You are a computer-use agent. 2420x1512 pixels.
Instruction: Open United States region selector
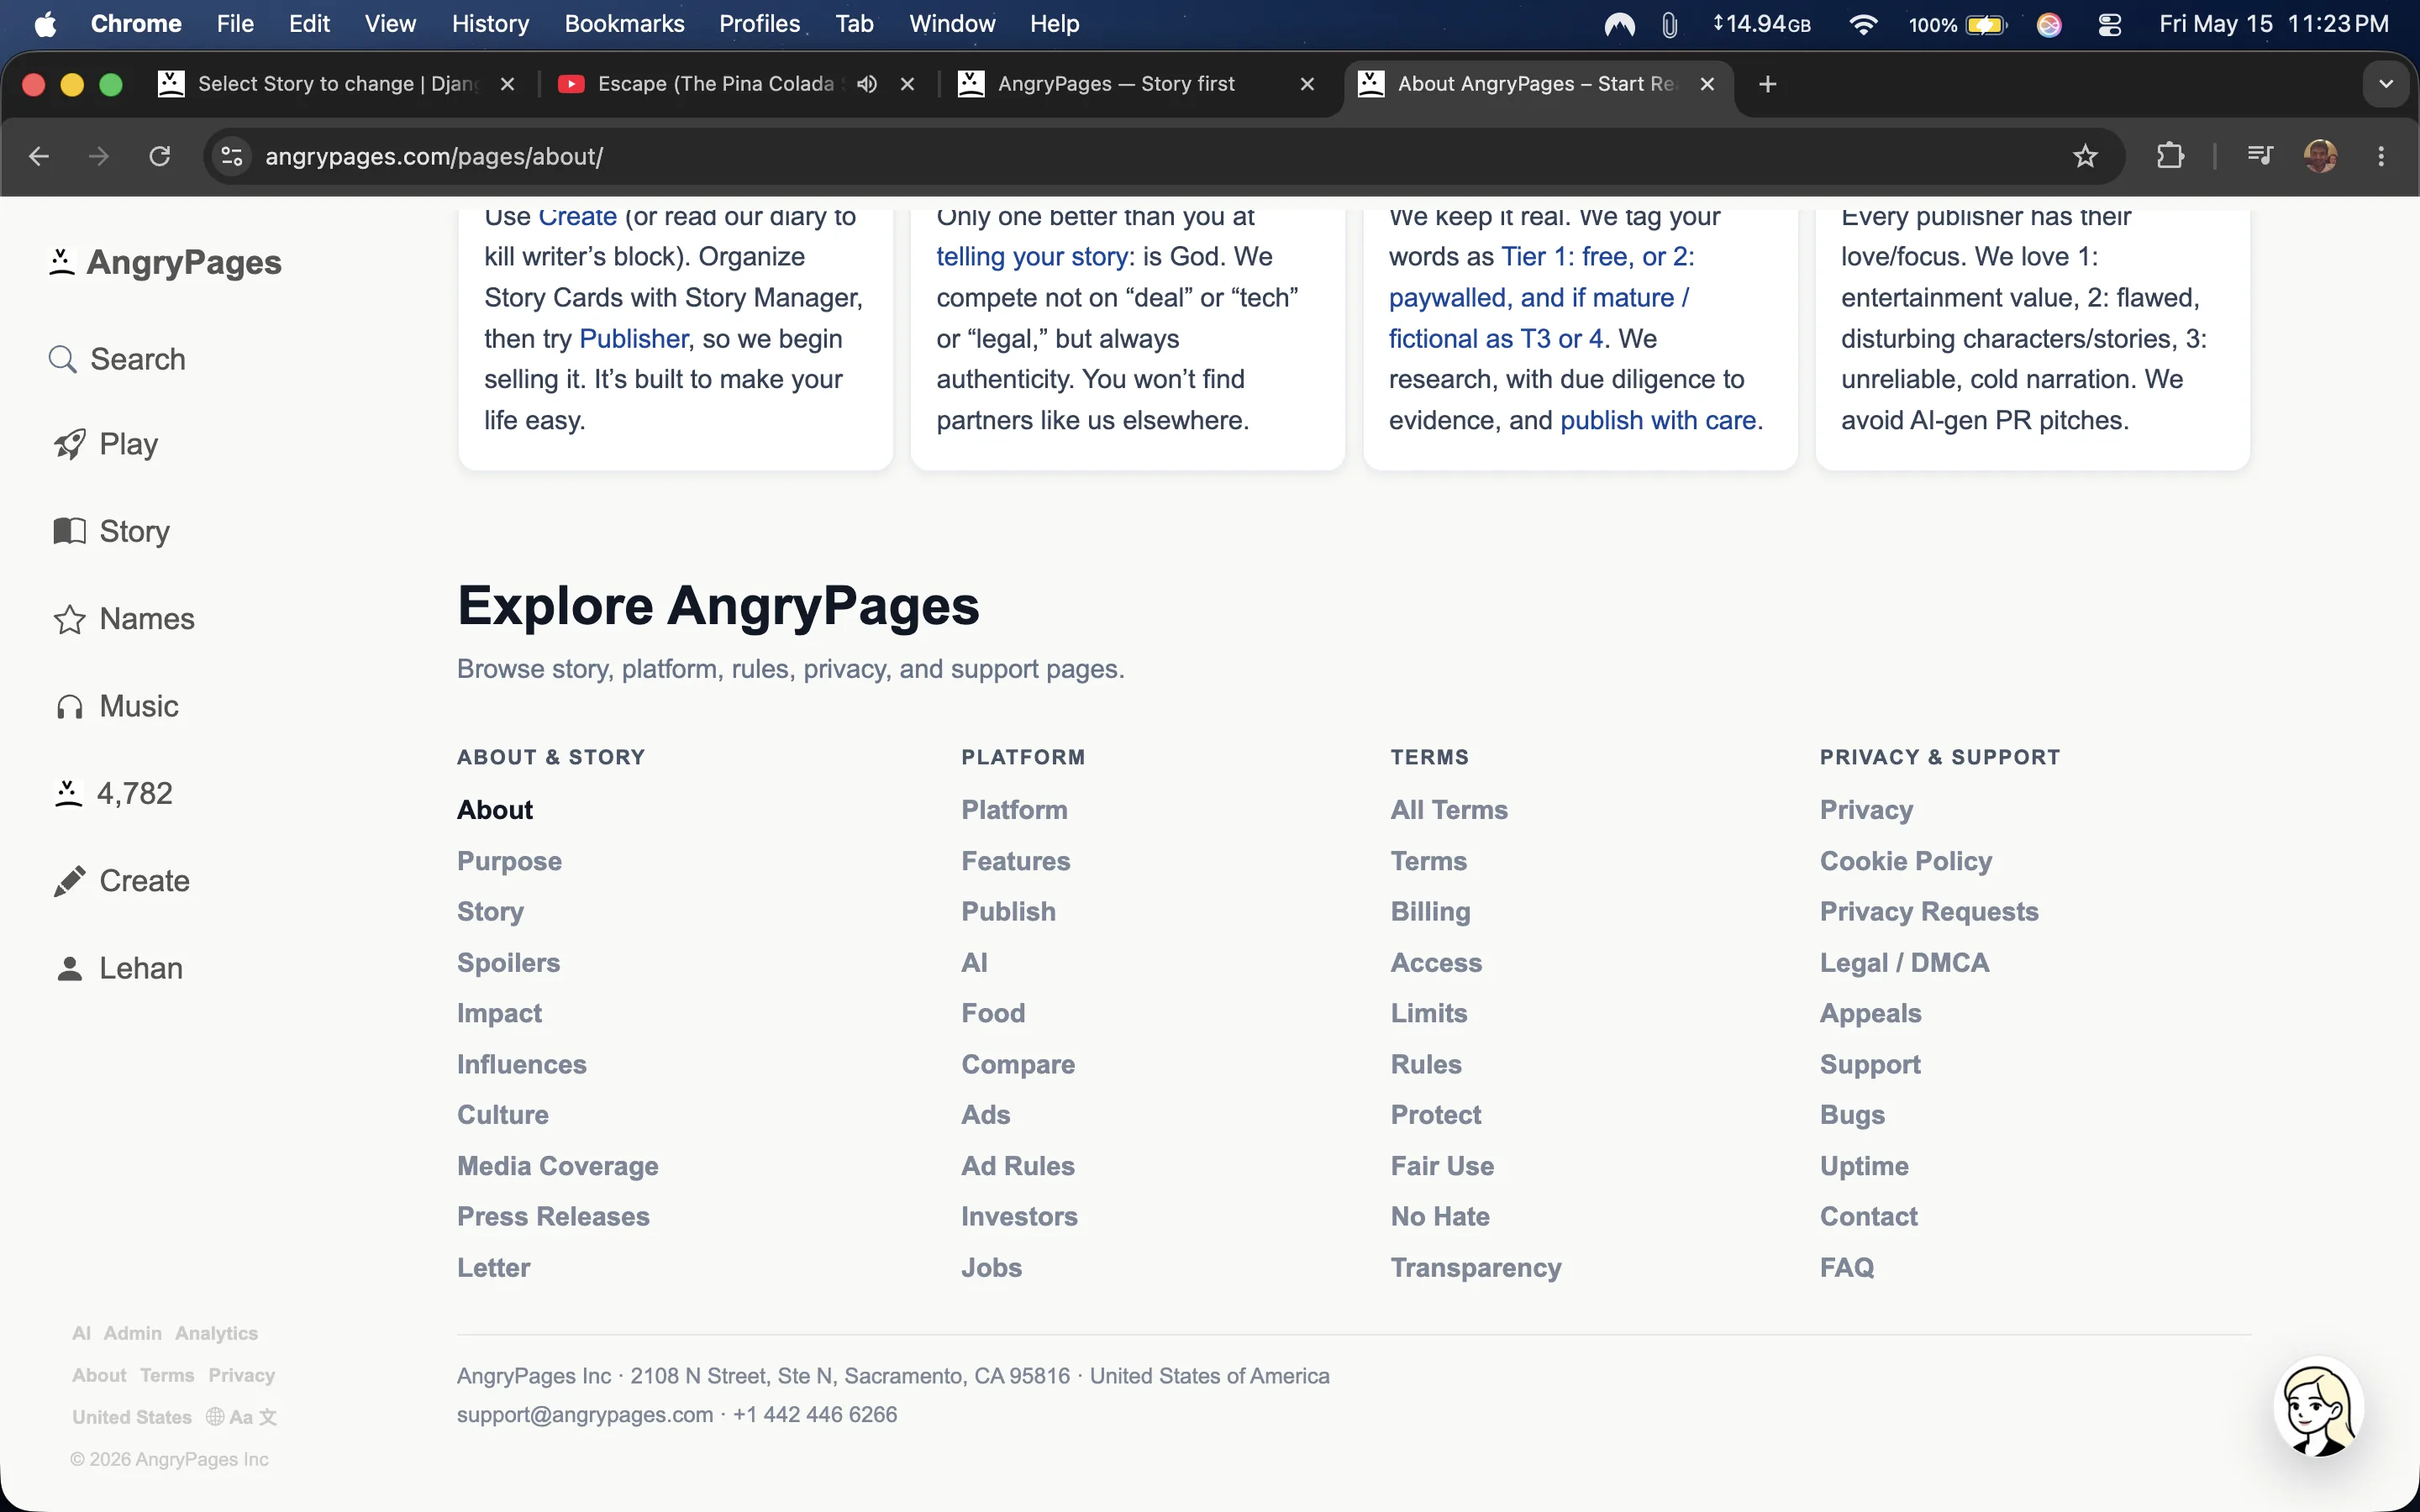click(x=132, y=1417)
